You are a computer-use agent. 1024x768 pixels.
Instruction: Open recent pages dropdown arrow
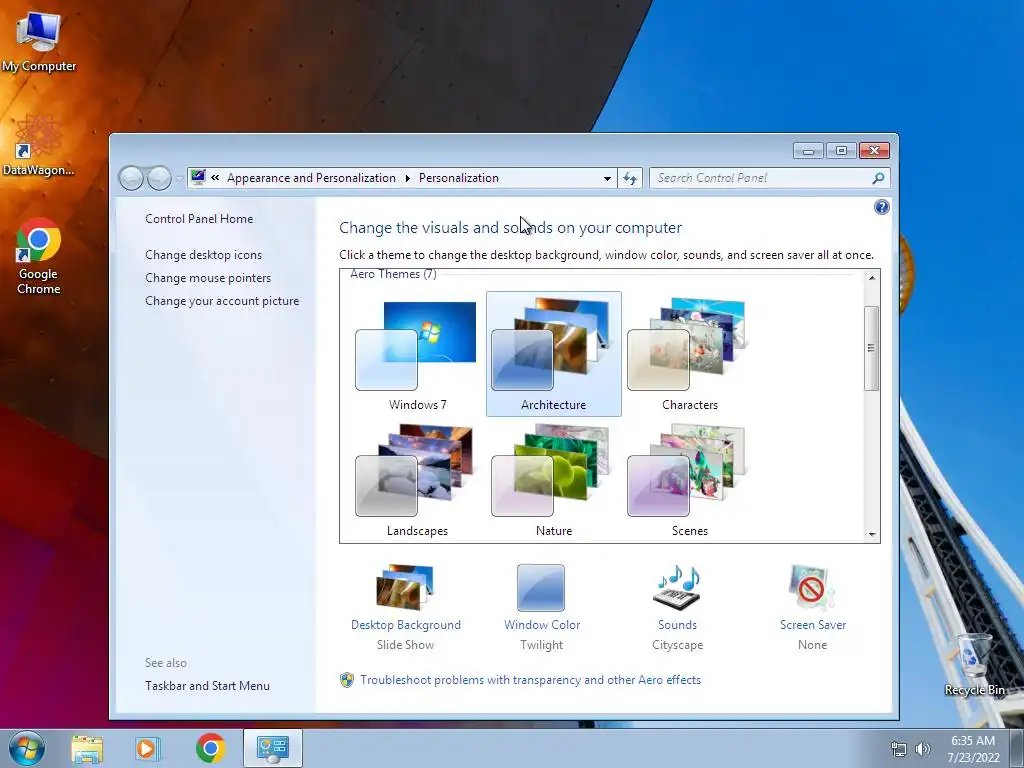[x=180, y=178]
